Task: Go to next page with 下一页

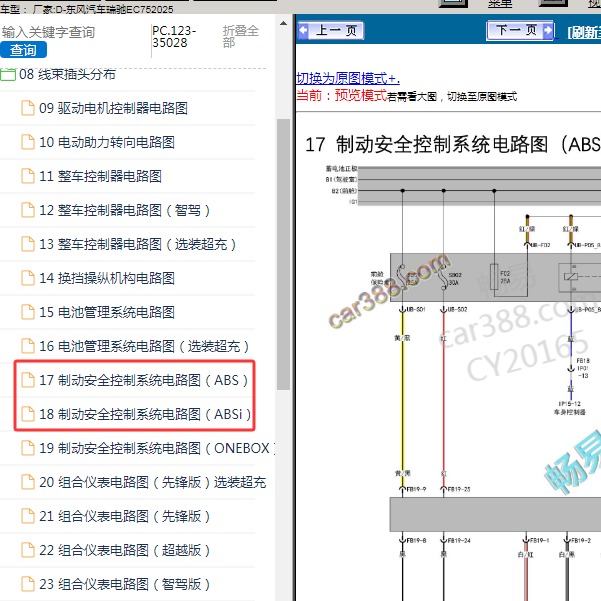Action: point(520,30)
